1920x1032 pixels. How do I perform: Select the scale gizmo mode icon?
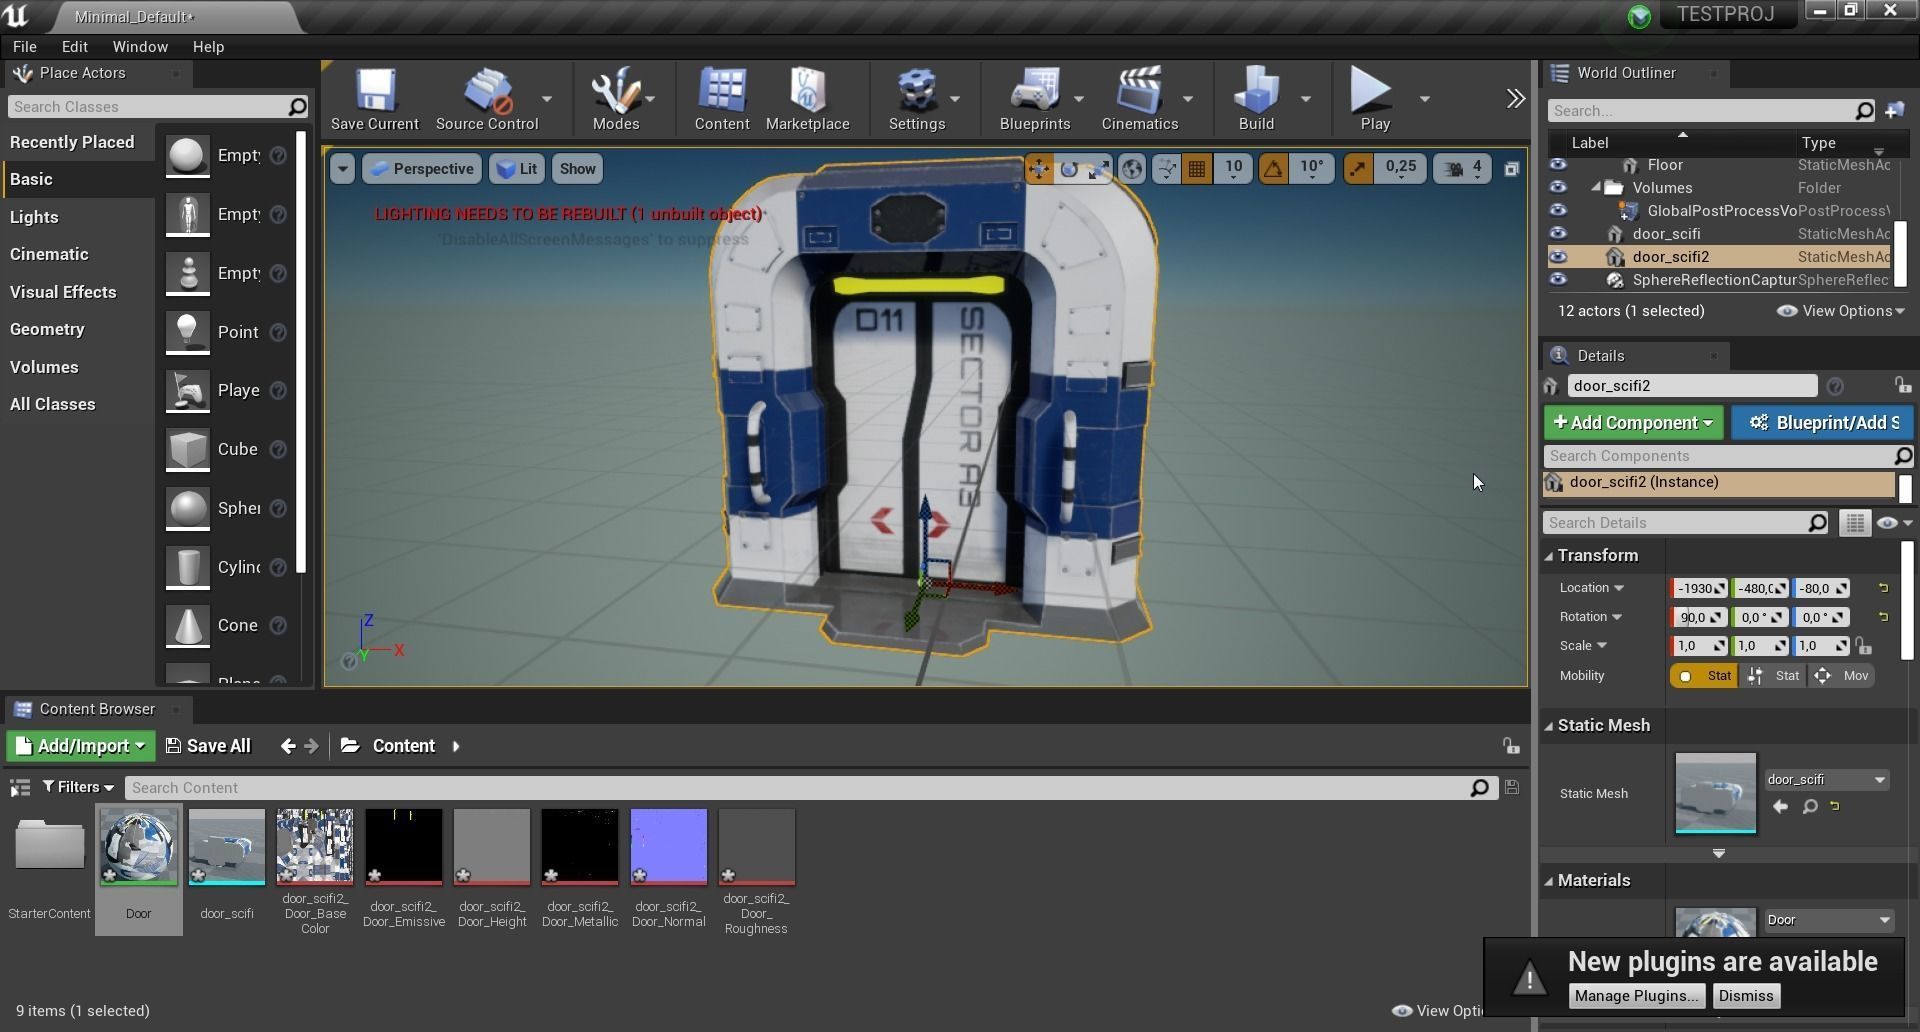tap(1098, 169)
